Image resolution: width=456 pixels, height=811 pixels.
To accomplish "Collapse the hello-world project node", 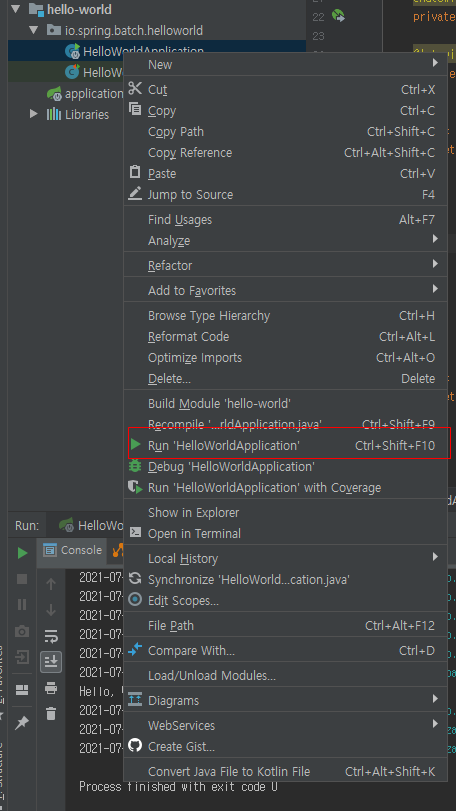I will [15, 9].
